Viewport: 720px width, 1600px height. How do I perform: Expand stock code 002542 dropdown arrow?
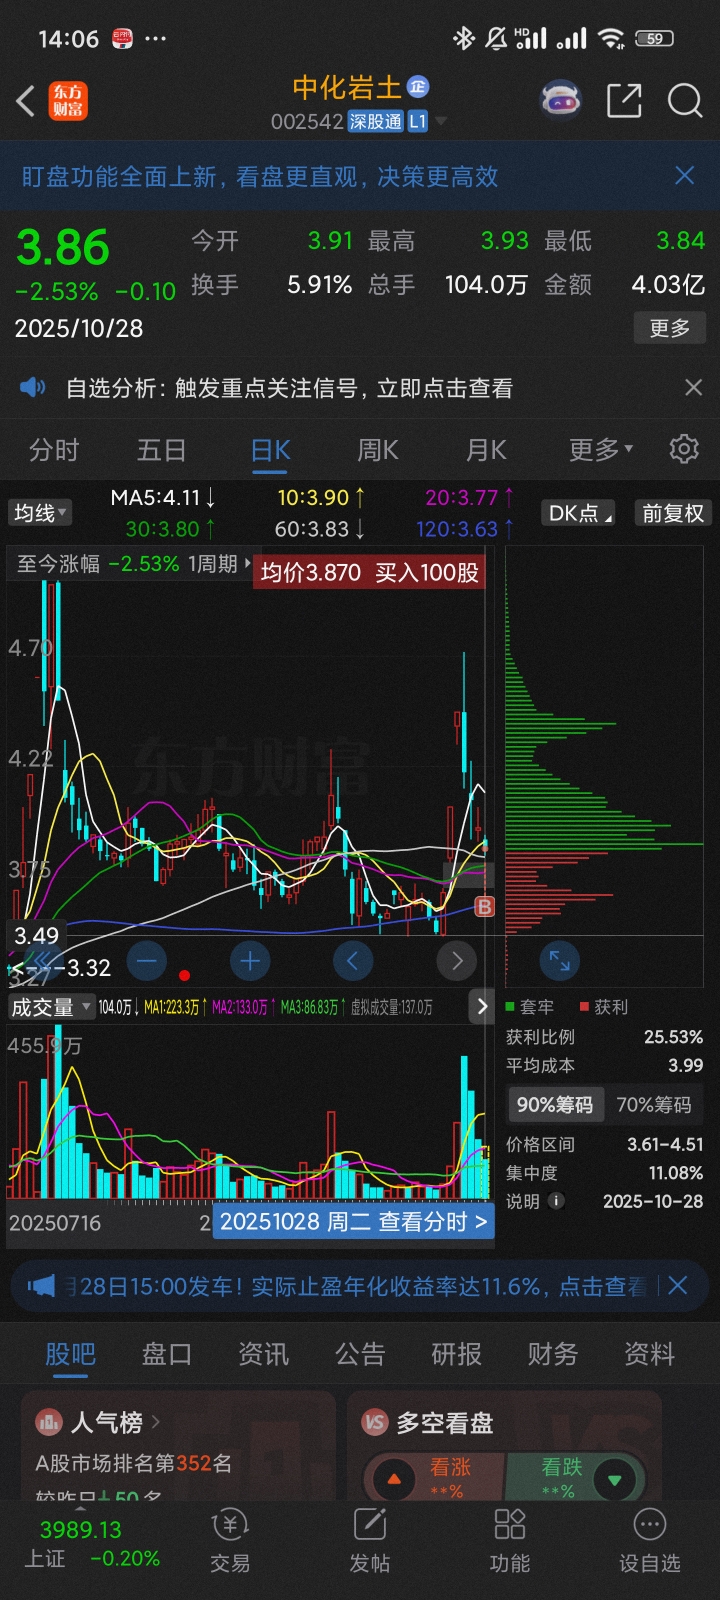click(x=441, y=122)
